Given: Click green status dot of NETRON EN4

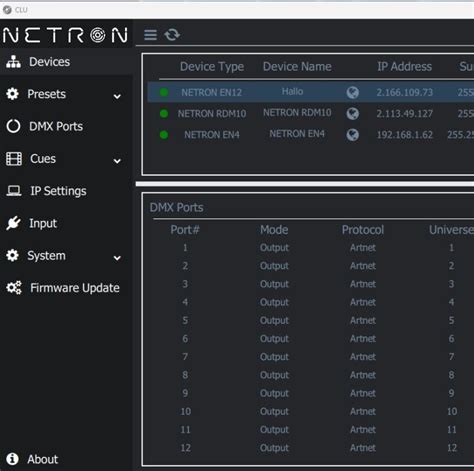Looking at the screenshot, I should click(164, 135).
